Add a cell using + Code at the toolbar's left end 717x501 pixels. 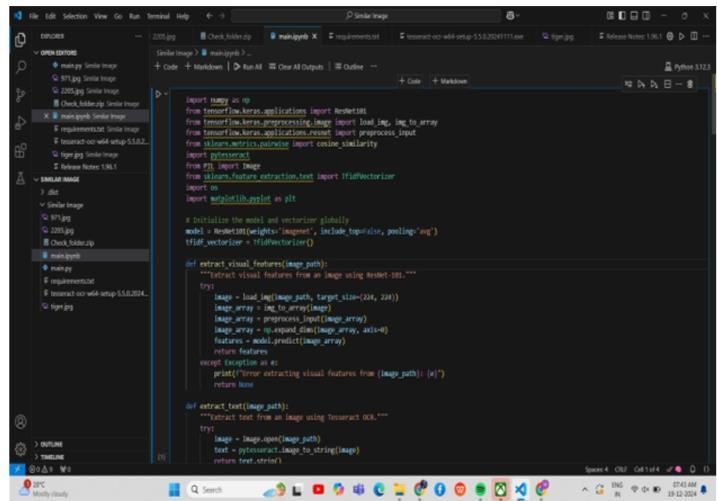(x=166, y=67)
